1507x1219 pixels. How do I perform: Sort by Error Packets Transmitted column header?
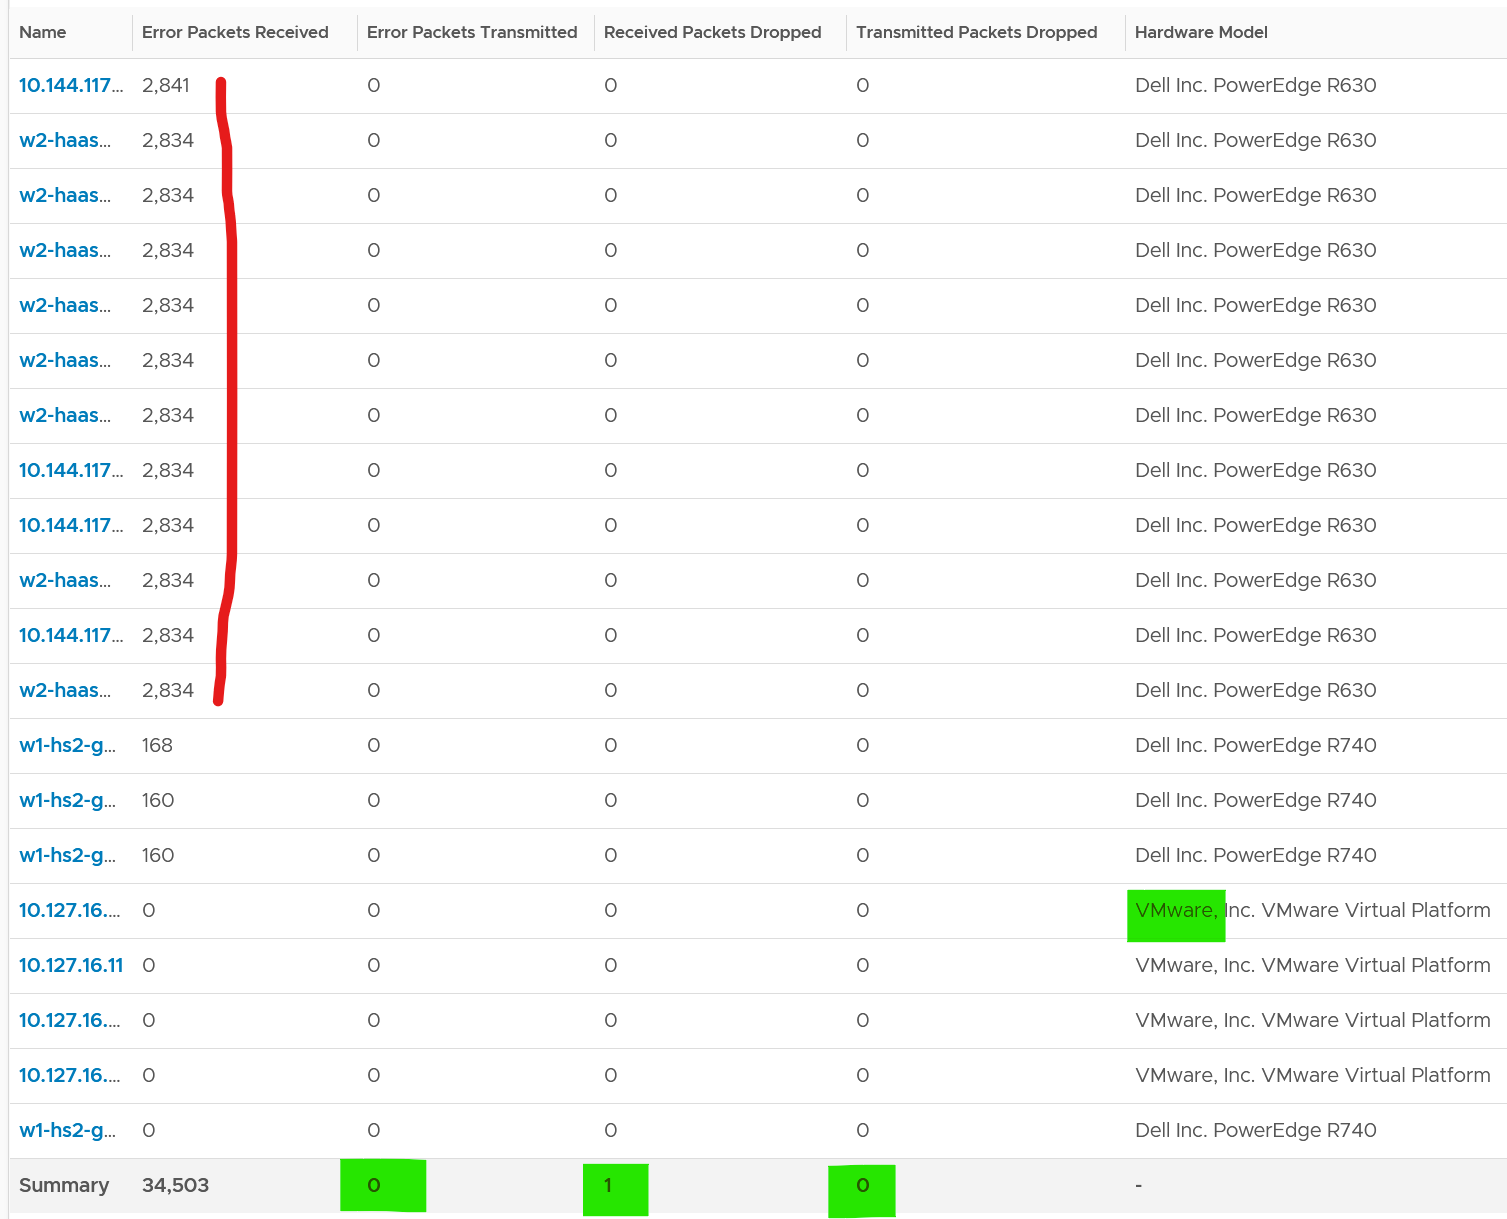click(x=472, y=32)
